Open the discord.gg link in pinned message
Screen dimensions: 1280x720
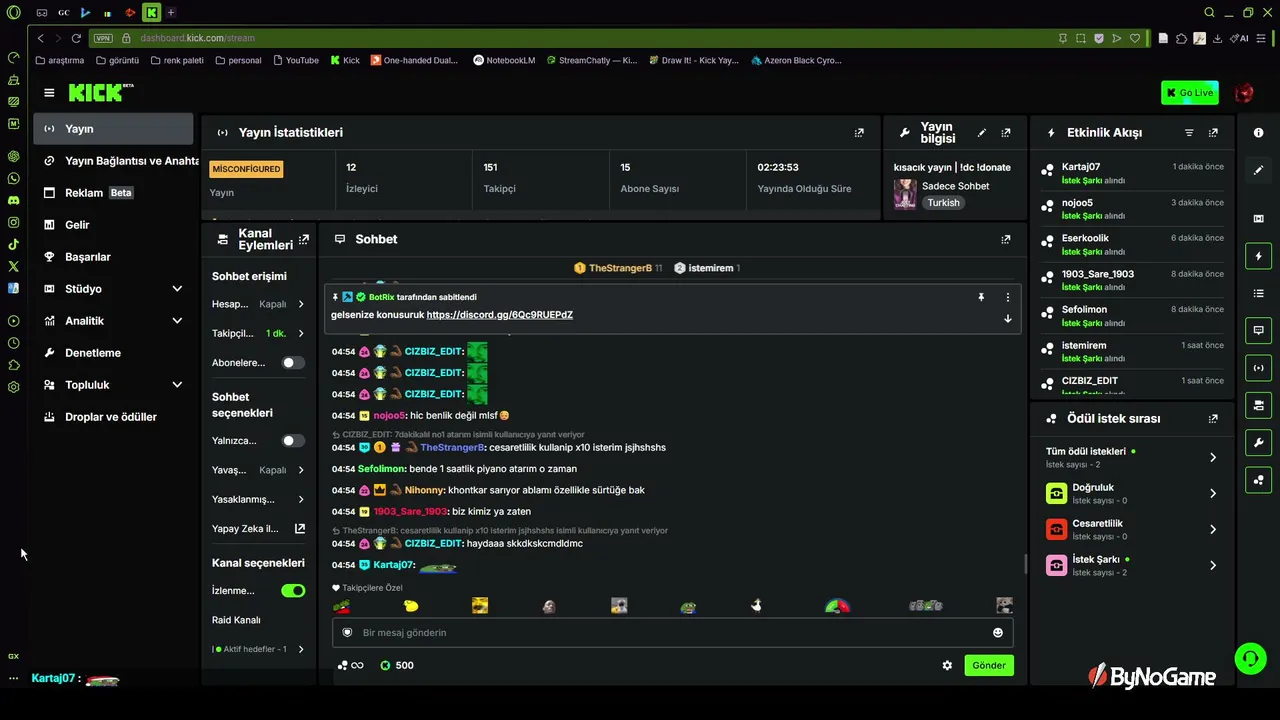pyautogui.click(x=500, y=315)
